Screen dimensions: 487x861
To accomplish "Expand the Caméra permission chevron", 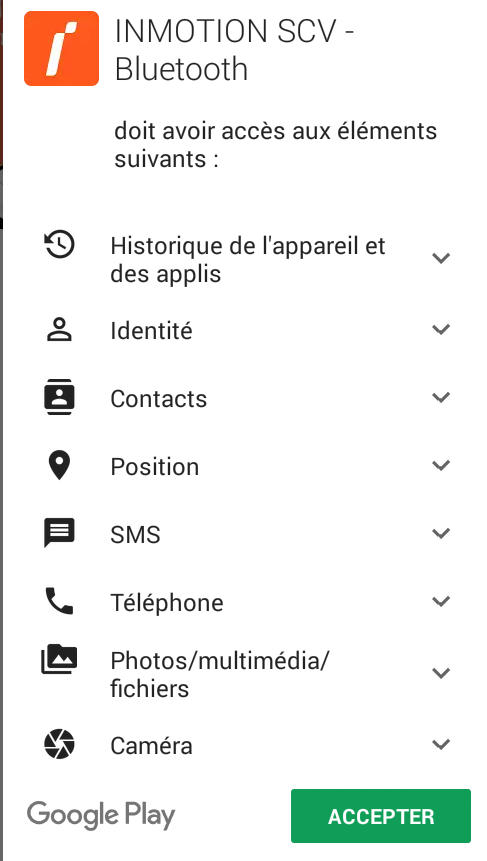I will [x=441, y=745].
